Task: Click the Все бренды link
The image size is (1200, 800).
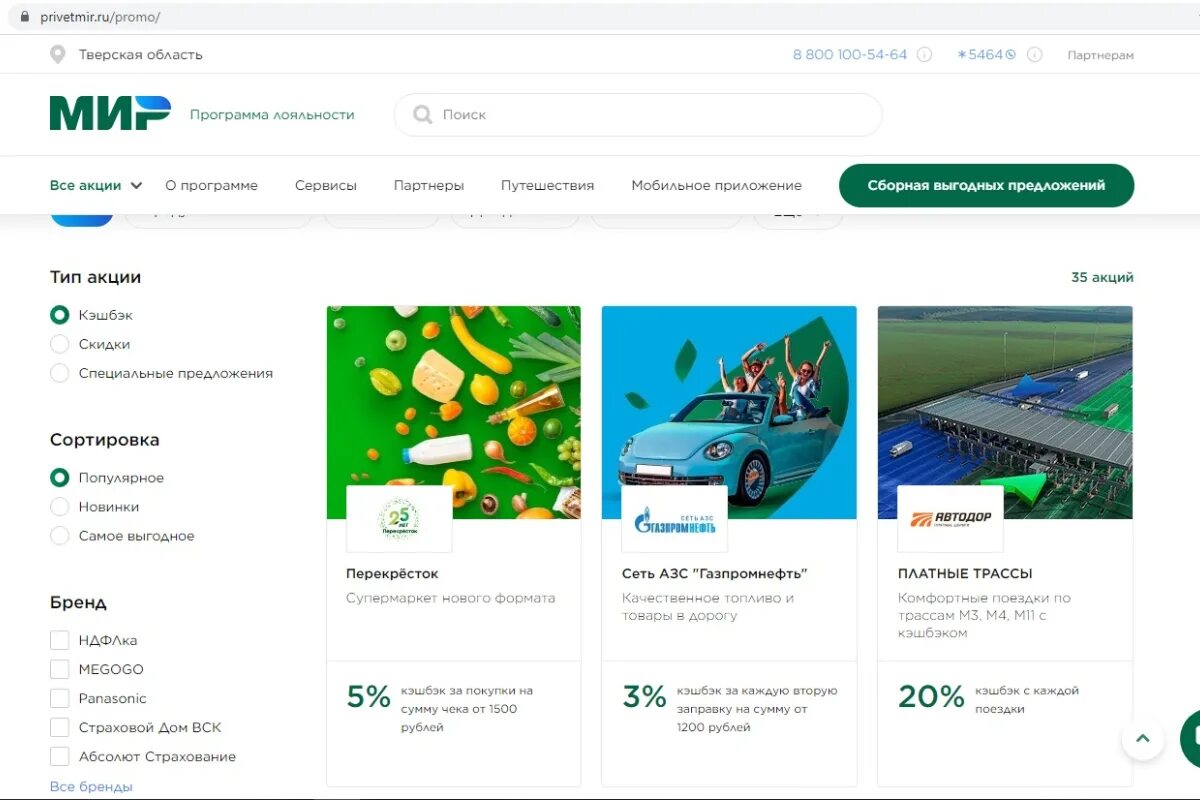Action: point(91,786)
